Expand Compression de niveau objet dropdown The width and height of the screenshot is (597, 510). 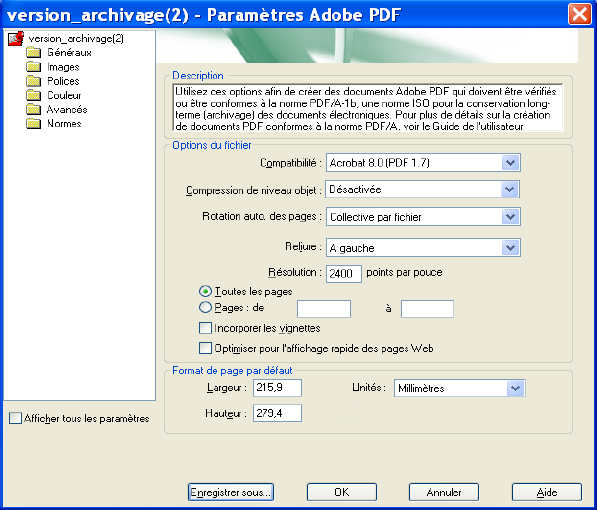423,190
